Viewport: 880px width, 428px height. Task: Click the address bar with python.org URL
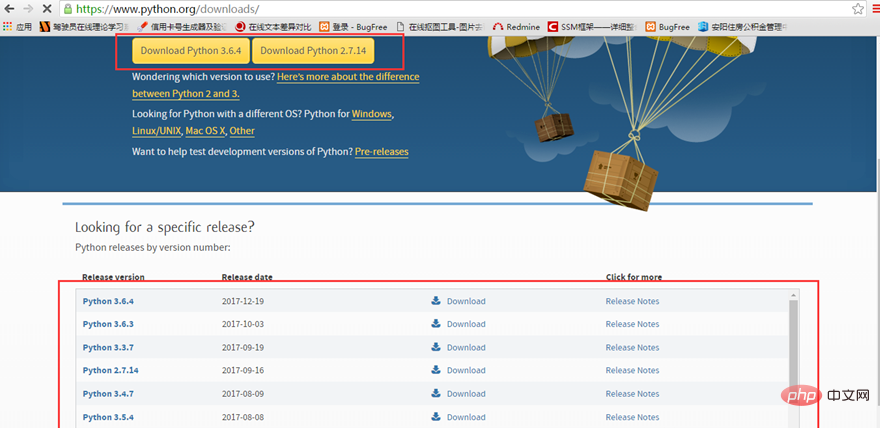coord(455,9)
